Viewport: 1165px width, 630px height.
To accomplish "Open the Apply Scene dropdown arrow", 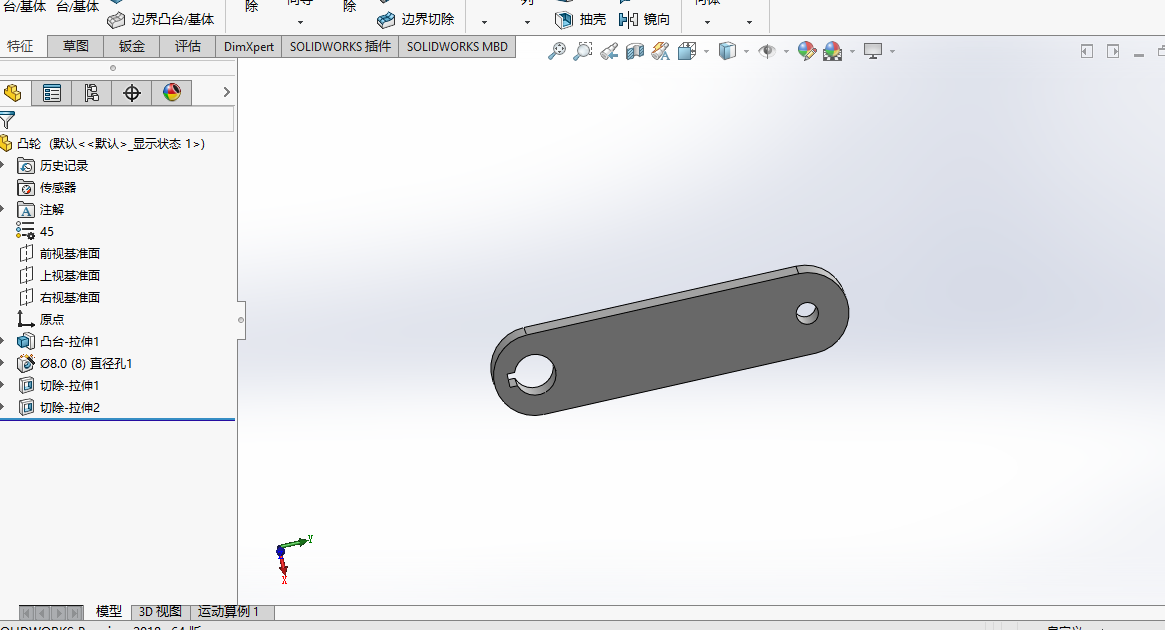I will pyautogui.click(x=852, y=52).
